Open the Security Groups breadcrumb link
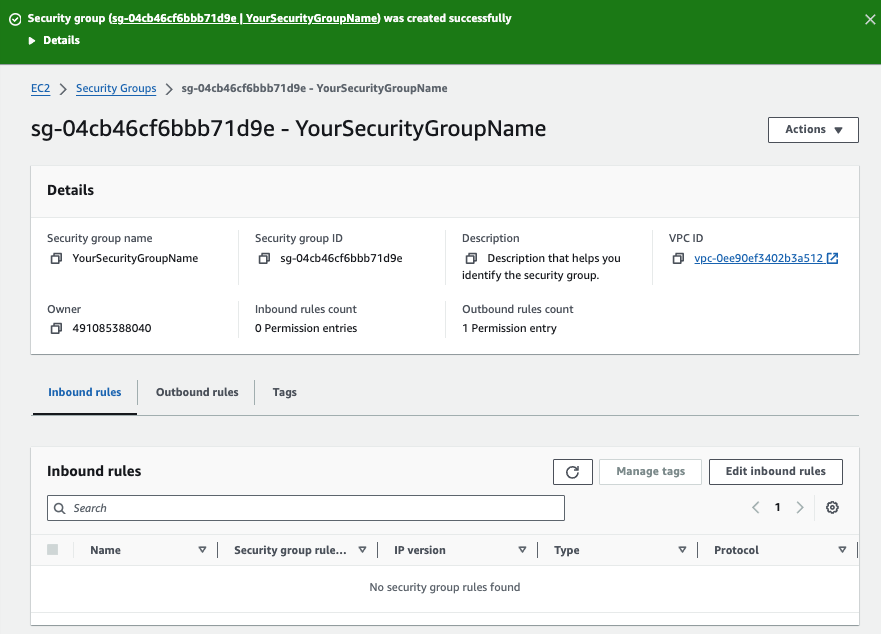 pyautogui.click(x=116, y=88)
